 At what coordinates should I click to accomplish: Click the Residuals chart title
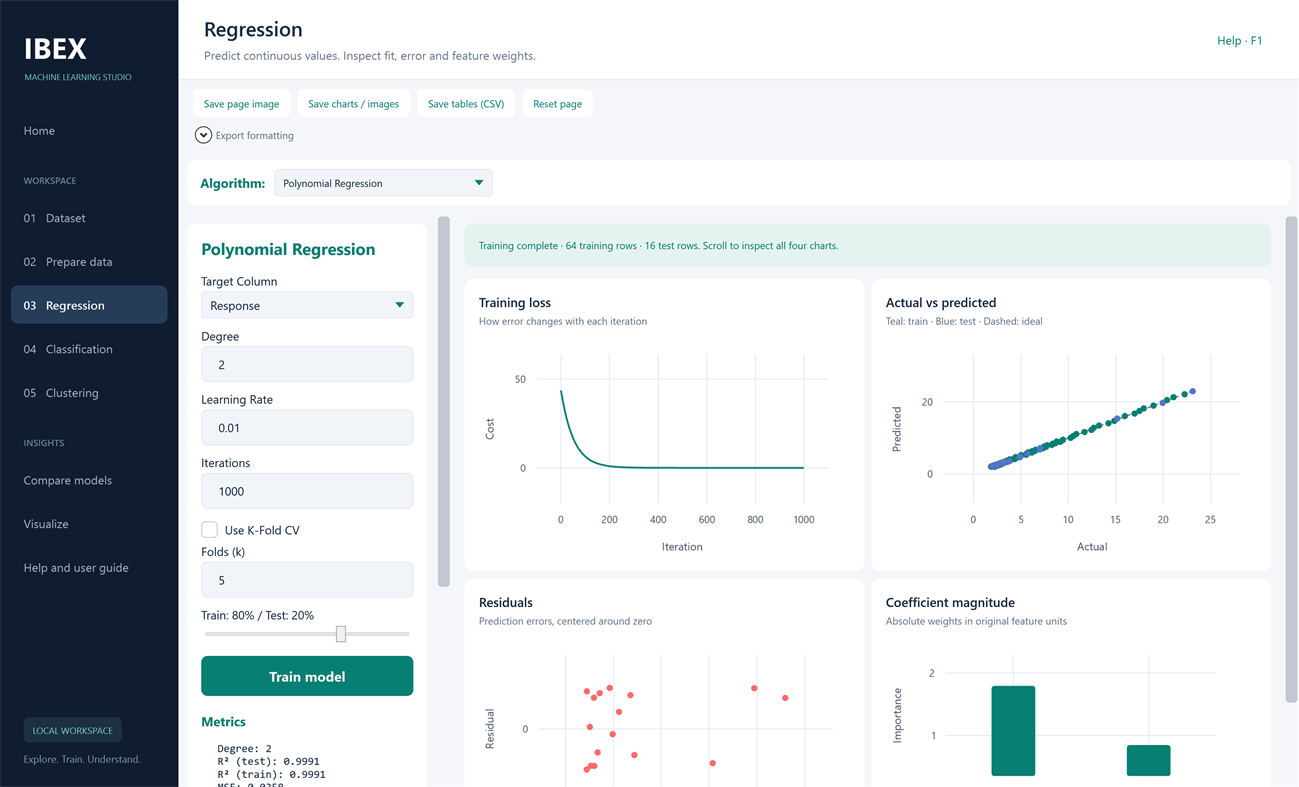click(506, 603)
